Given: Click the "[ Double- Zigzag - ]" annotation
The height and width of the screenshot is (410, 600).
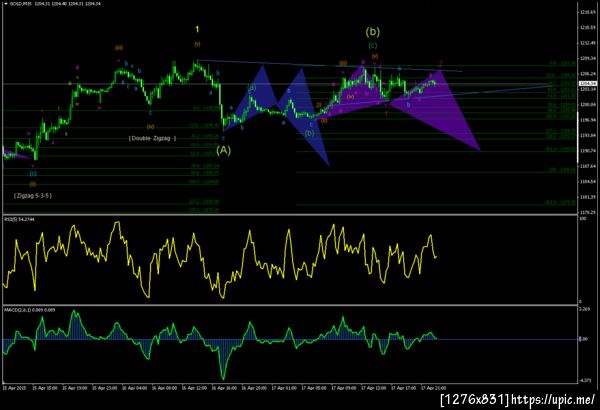Looking at the screenshot, I should (x=152, y=138).
